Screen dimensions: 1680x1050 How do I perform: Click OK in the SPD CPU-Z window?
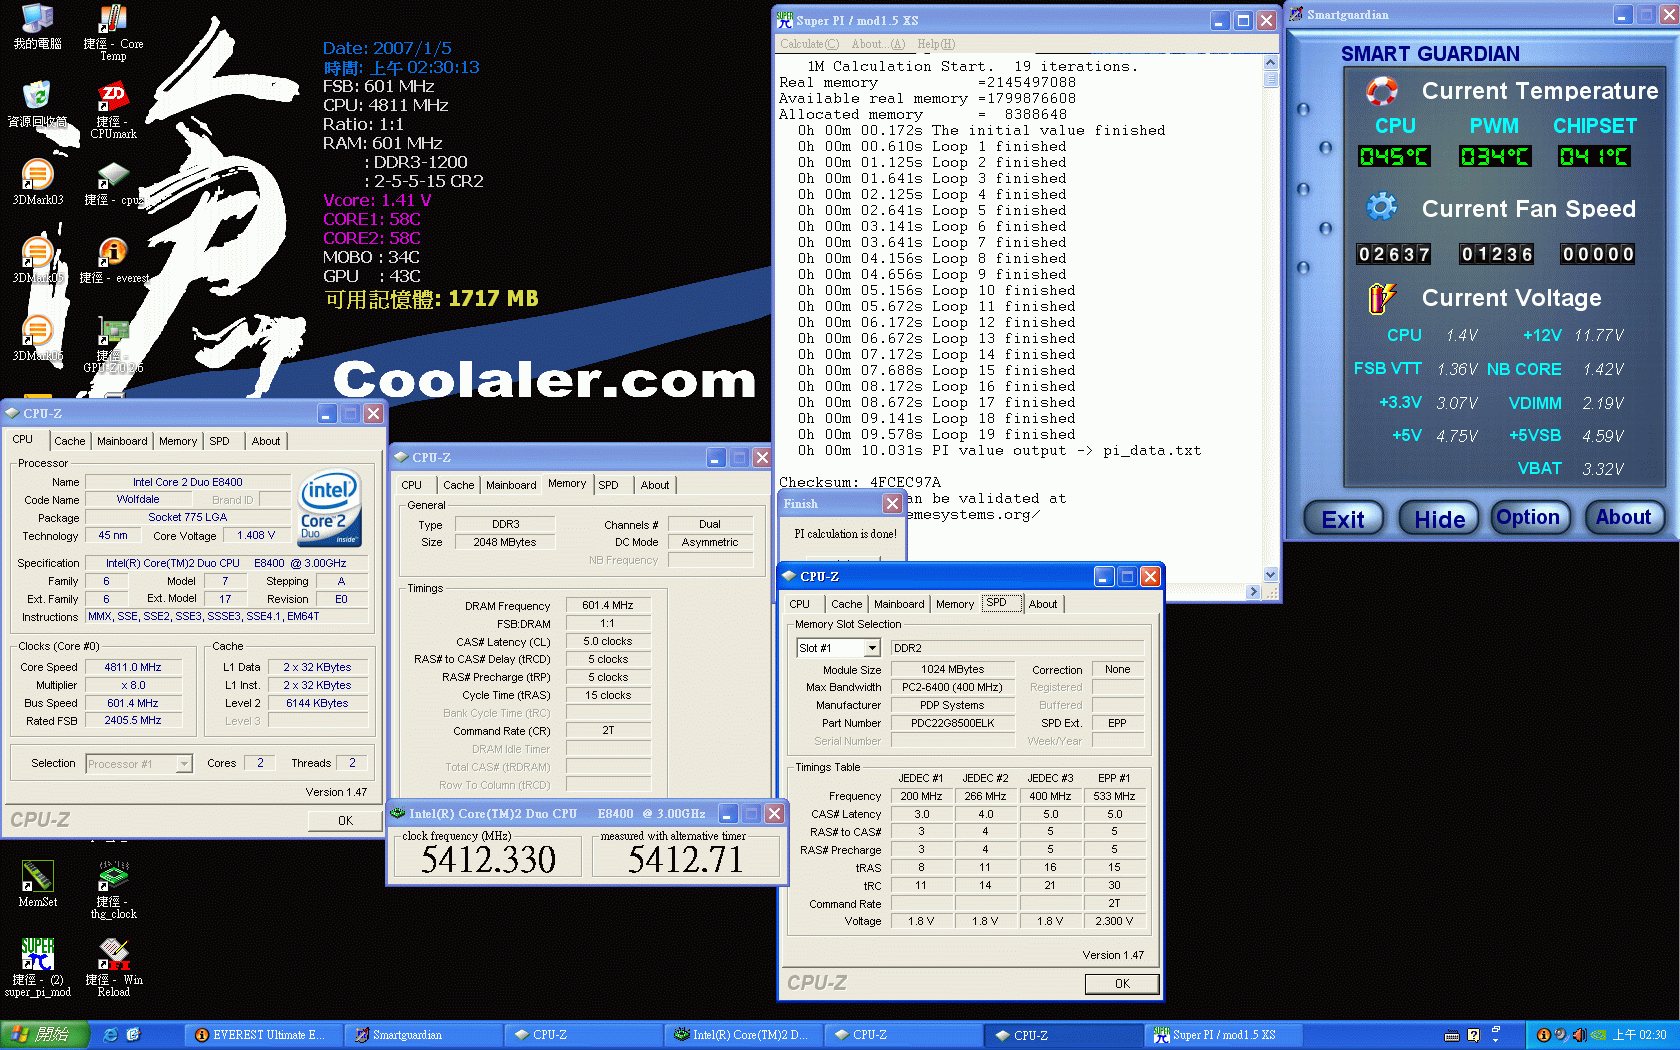coord(1122,984)
